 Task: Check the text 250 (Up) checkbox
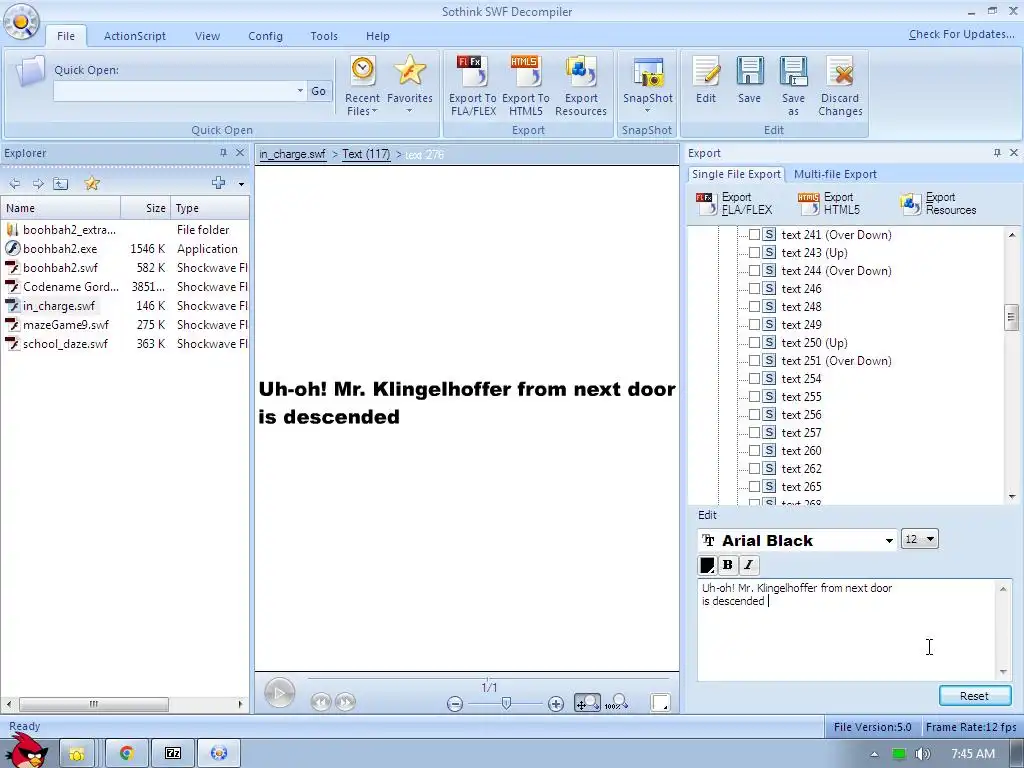(x=754, y=343)
